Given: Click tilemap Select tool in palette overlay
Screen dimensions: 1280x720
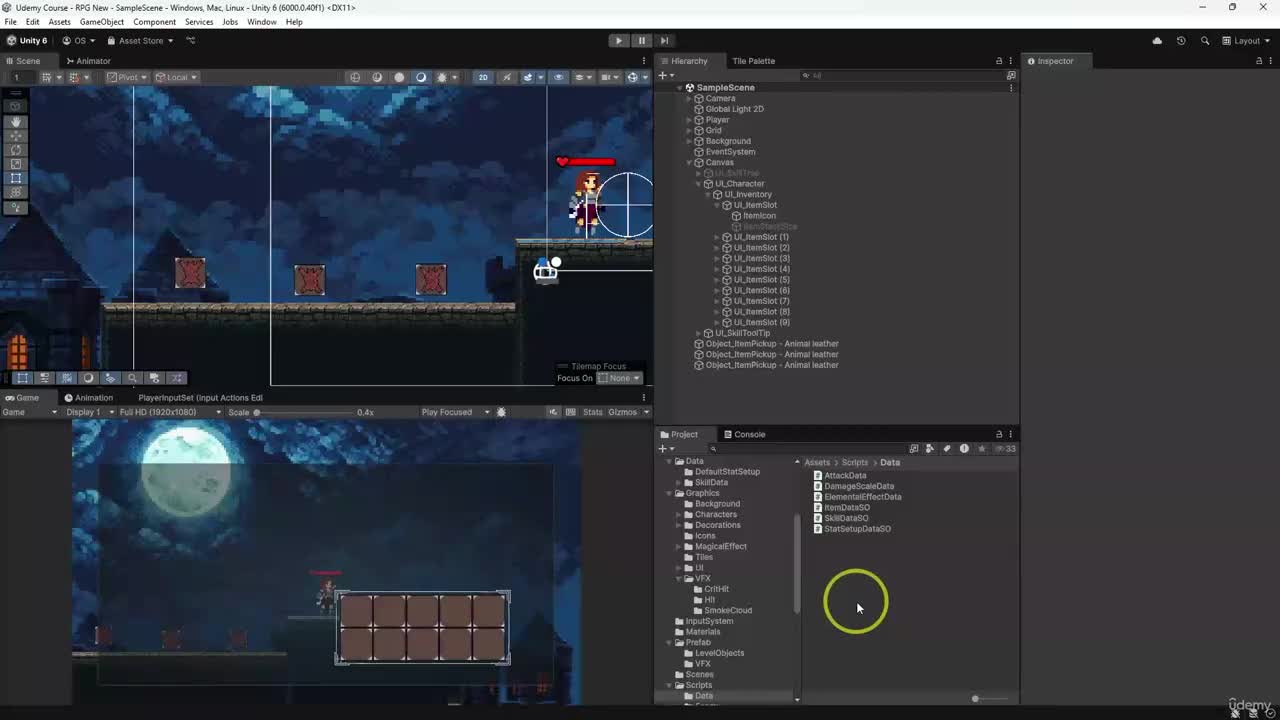Looking at the screenshot, I should 22,378.
